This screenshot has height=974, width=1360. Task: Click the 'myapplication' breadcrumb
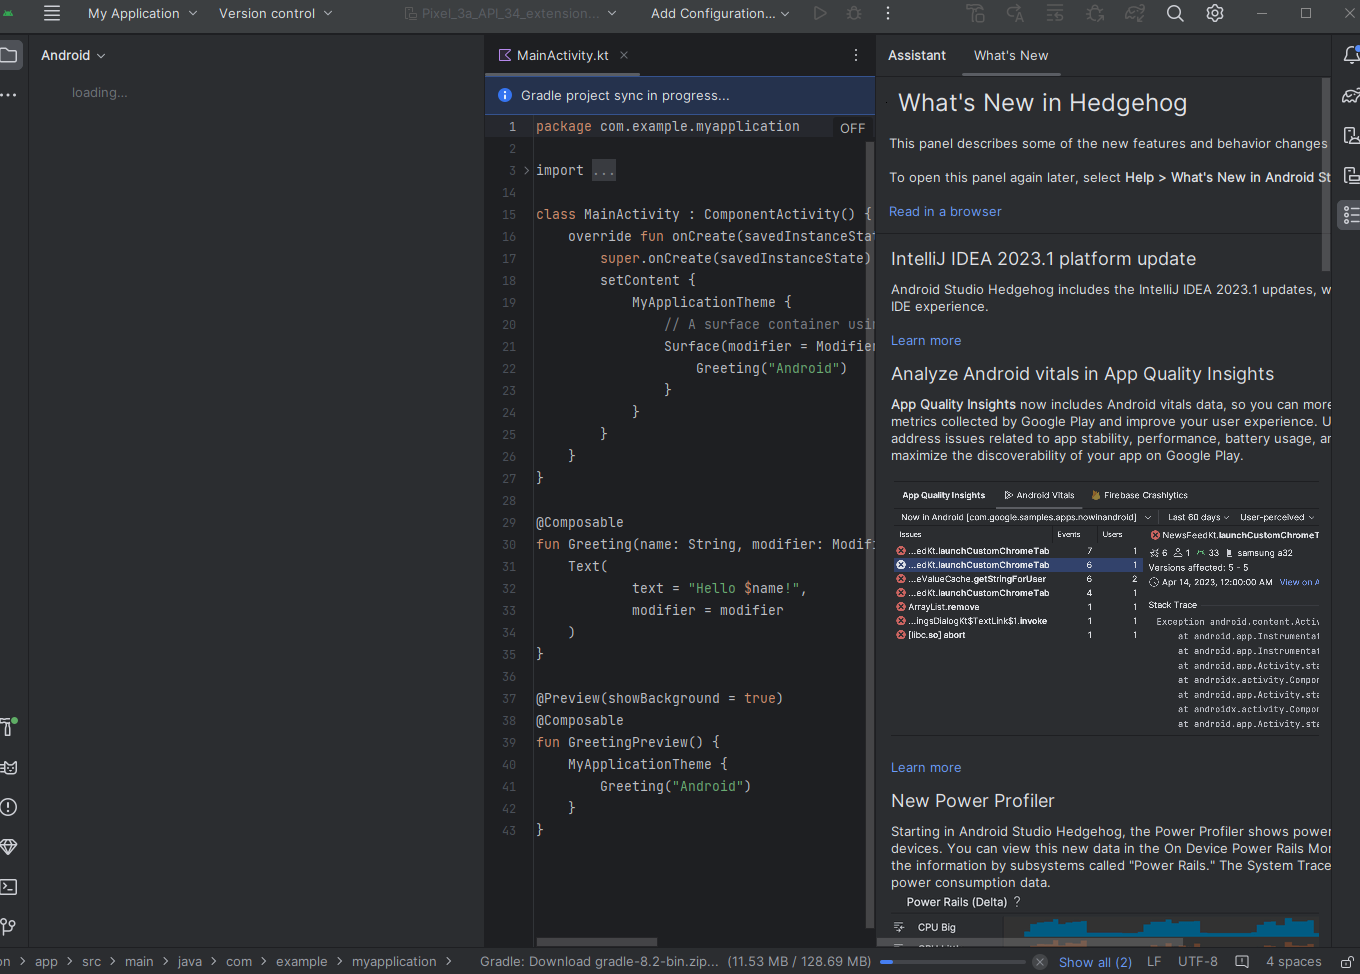click(x=394, y=962)
